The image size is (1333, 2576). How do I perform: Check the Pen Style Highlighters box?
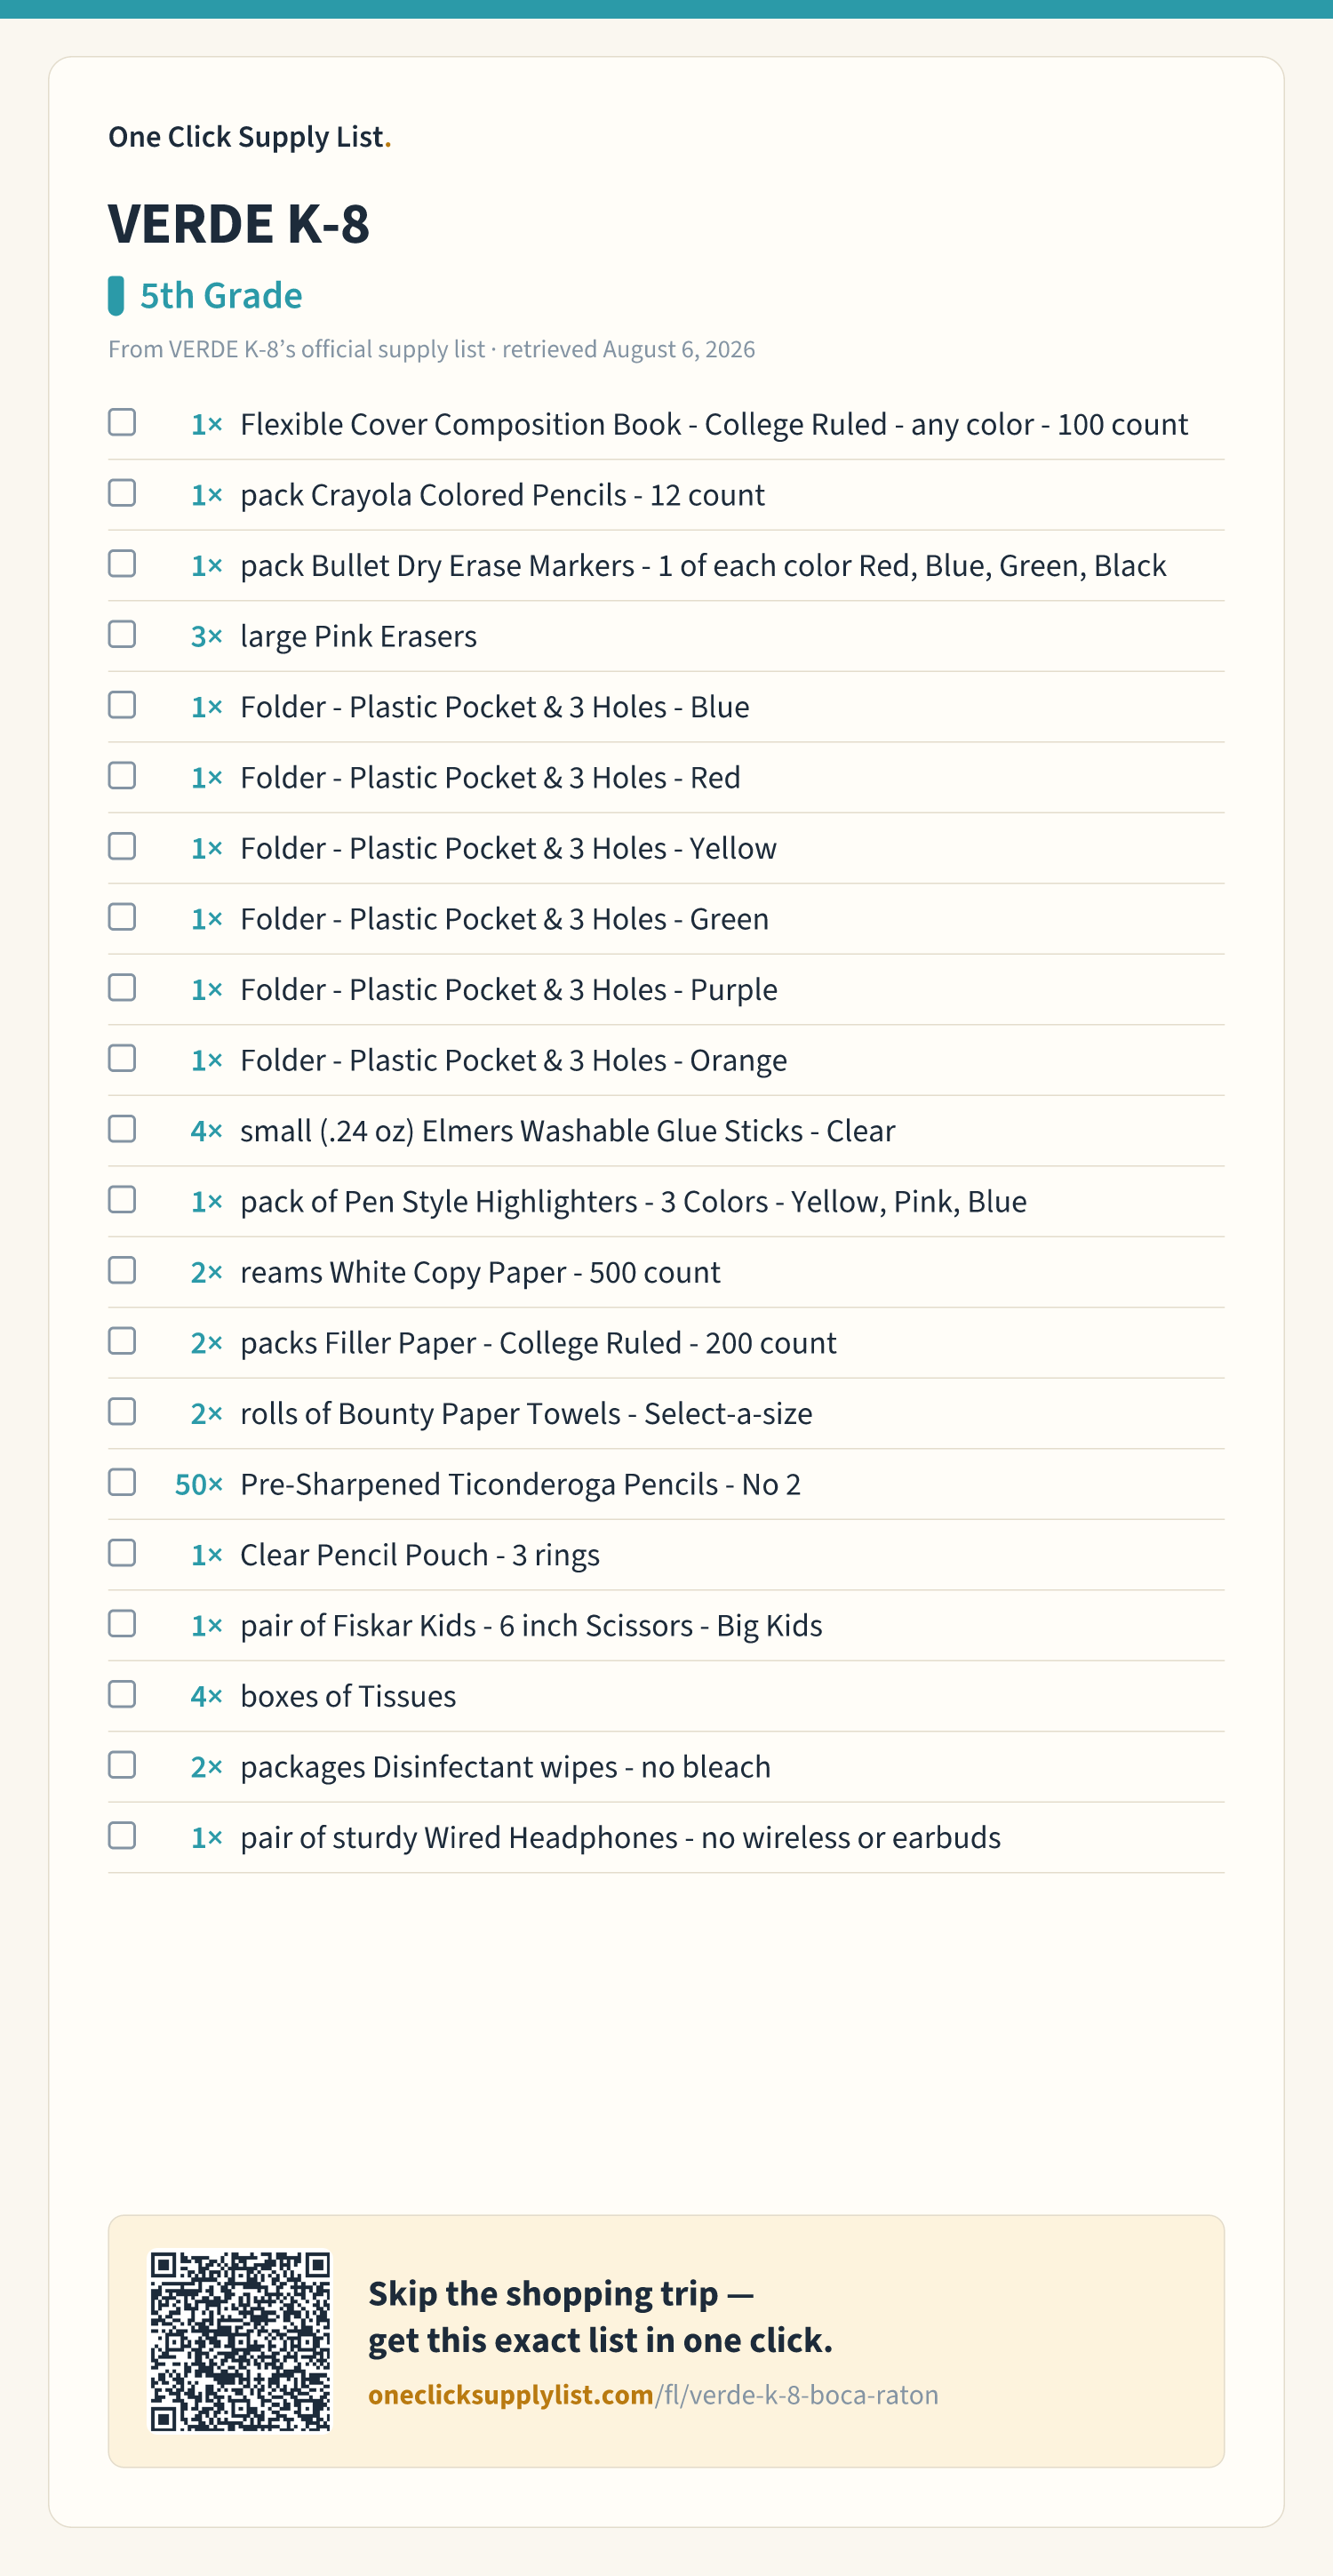(x=122, y=1200)
